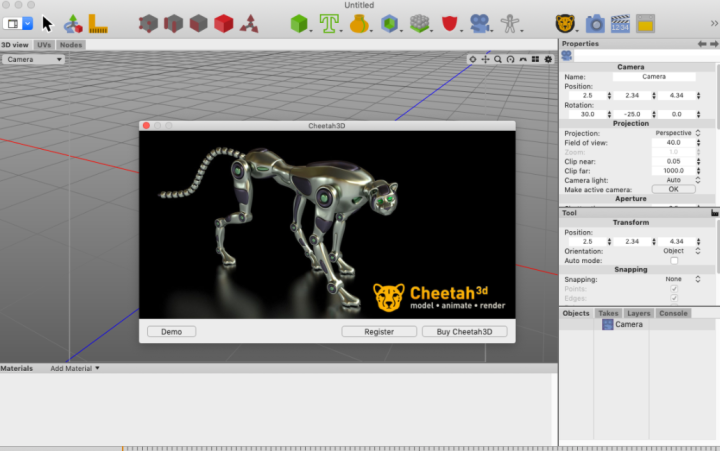
Task: Go forward in Properties with right arrow
Action: tap(714, 44)
